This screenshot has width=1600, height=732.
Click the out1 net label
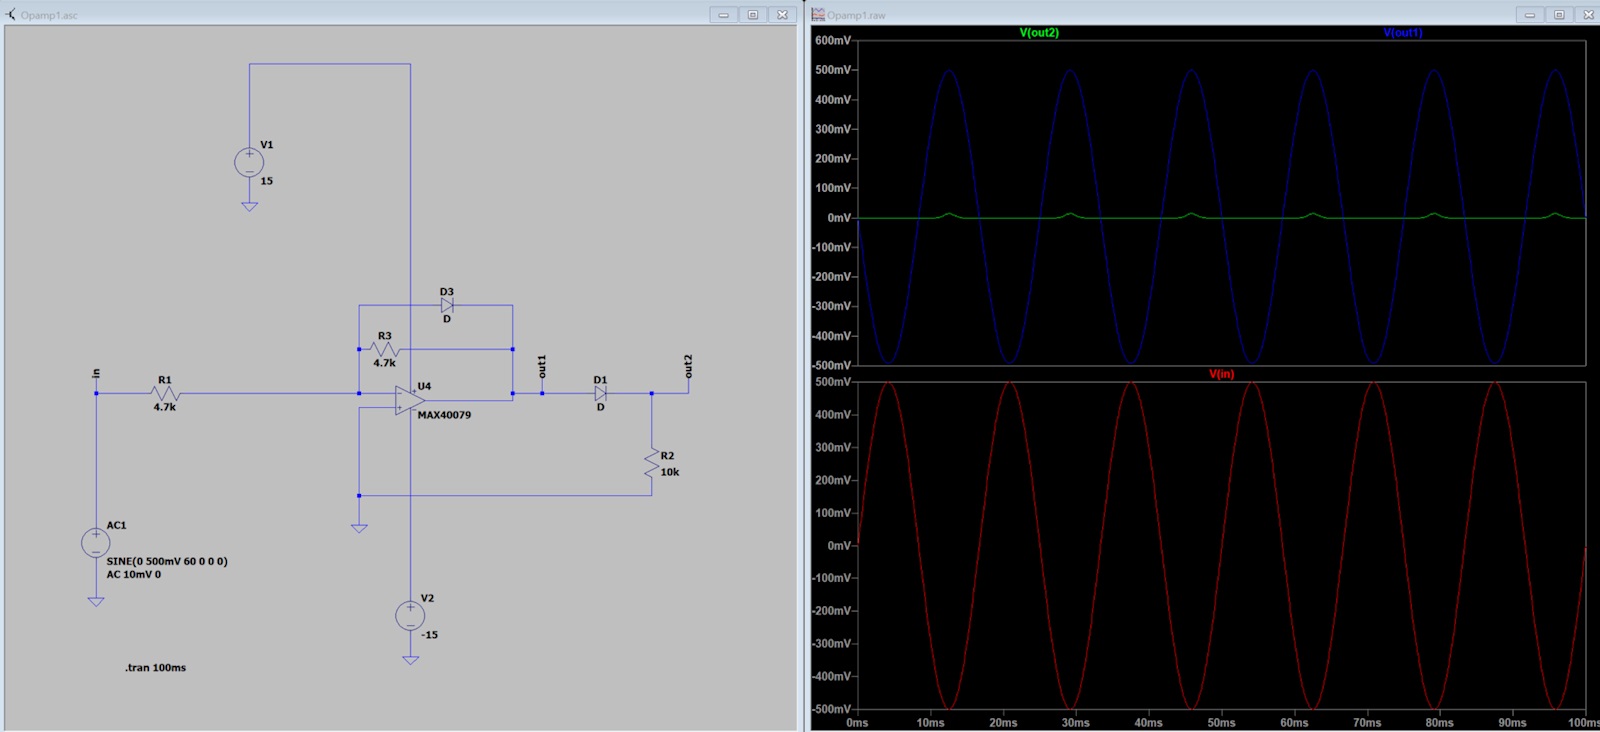click(542, 367)
